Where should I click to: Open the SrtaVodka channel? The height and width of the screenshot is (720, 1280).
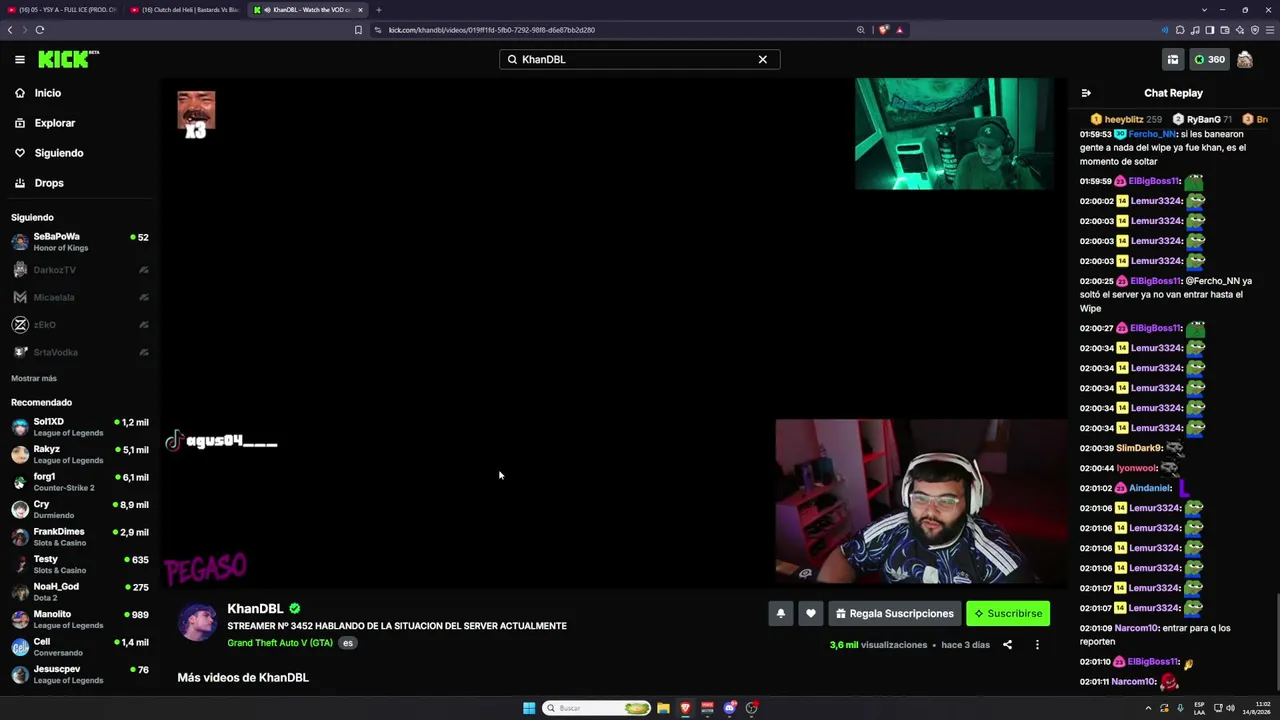pos(80,352)
